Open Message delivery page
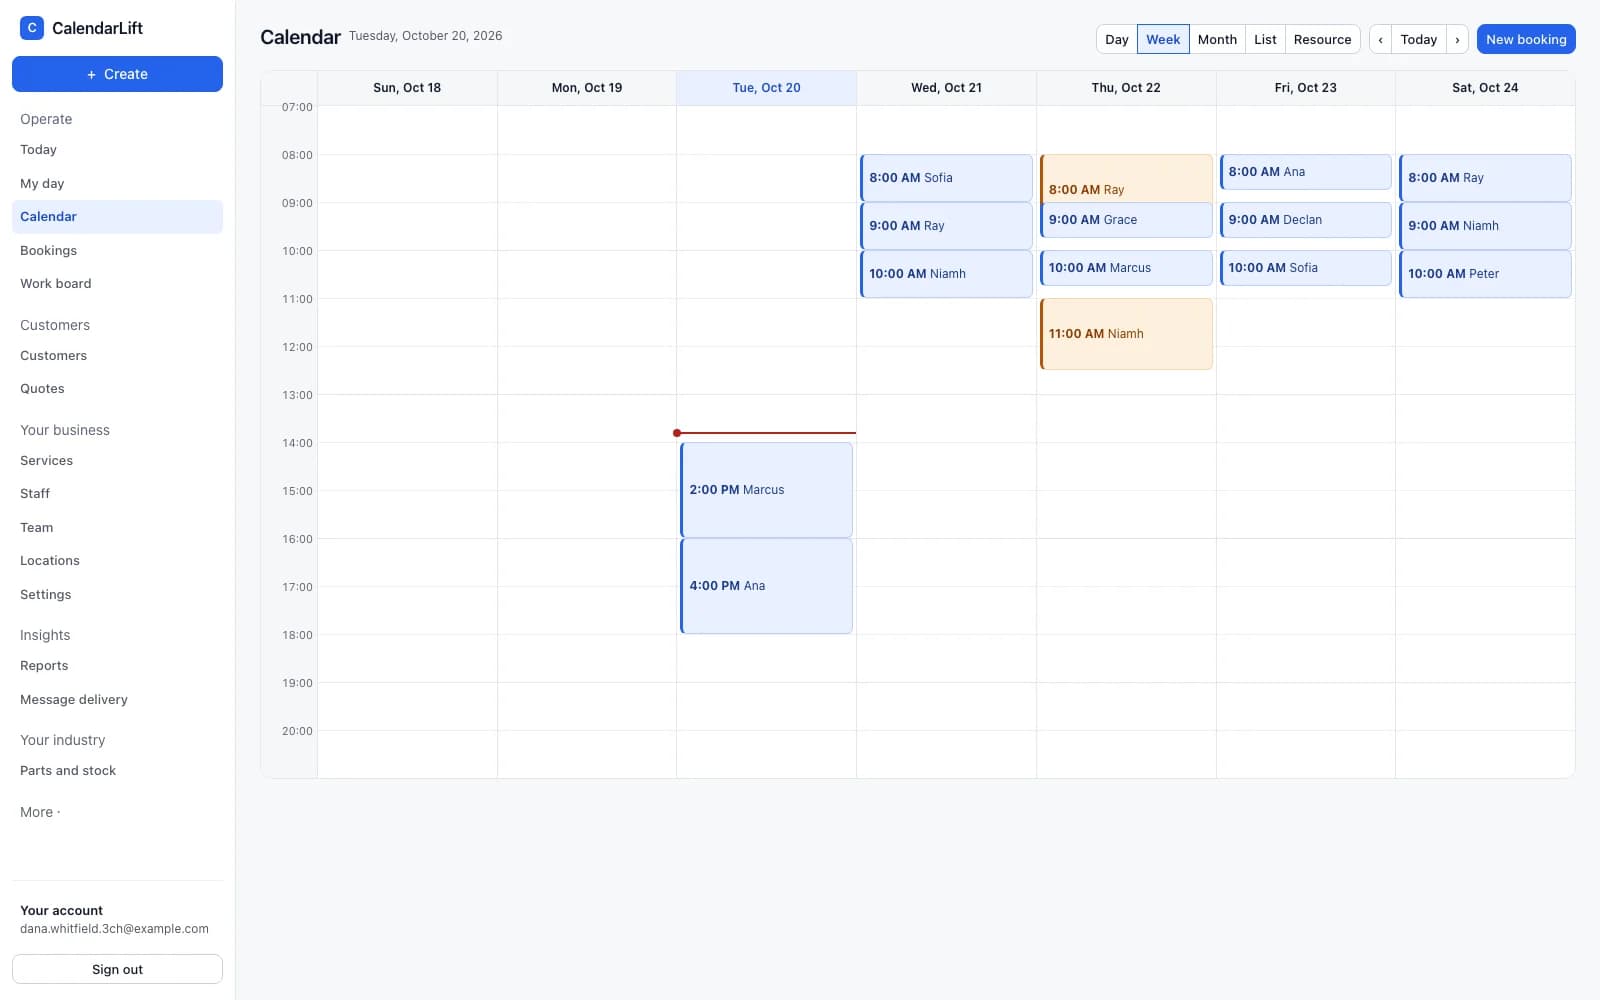 pyautogui.click(x=117, y=700)
